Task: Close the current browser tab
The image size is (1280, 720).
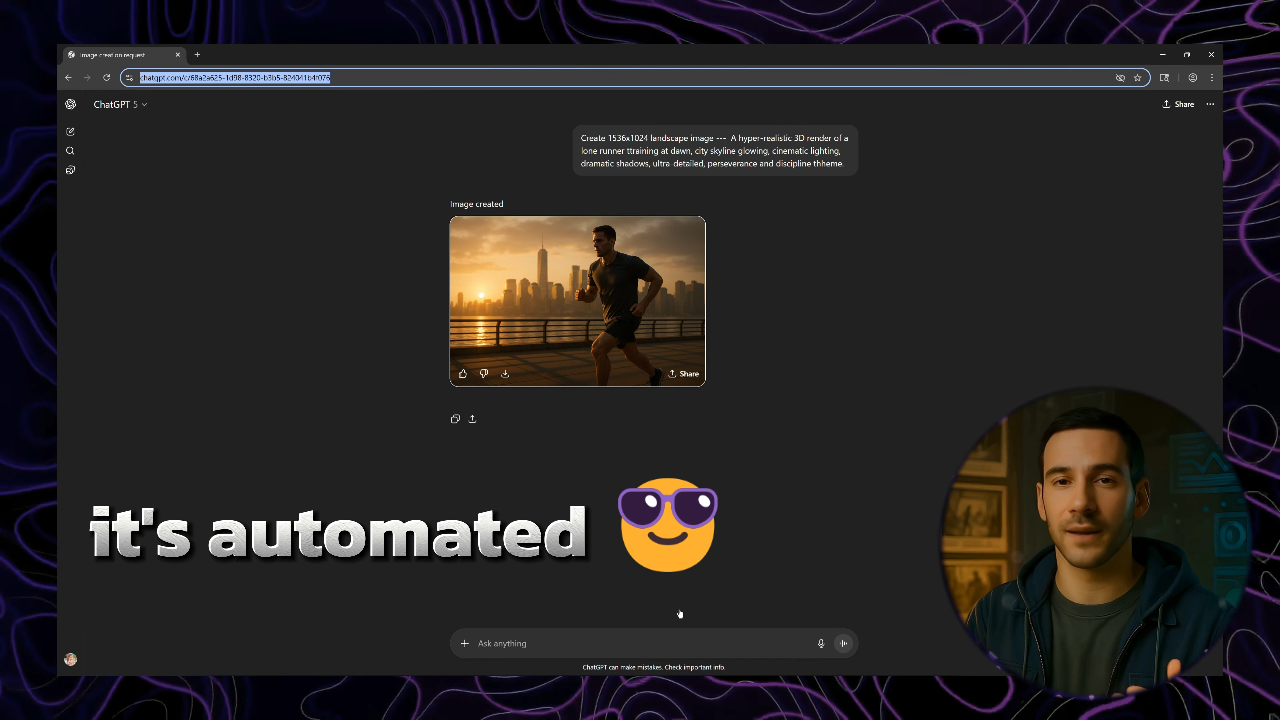Action: 178,55
